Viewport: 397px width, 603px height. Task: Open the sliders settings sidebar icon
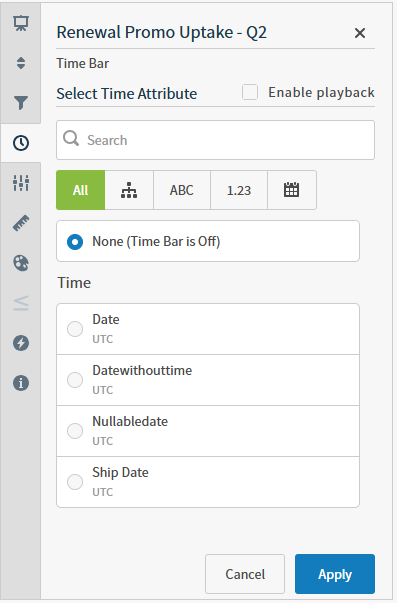pyautogui.click(x=21, y=183)
